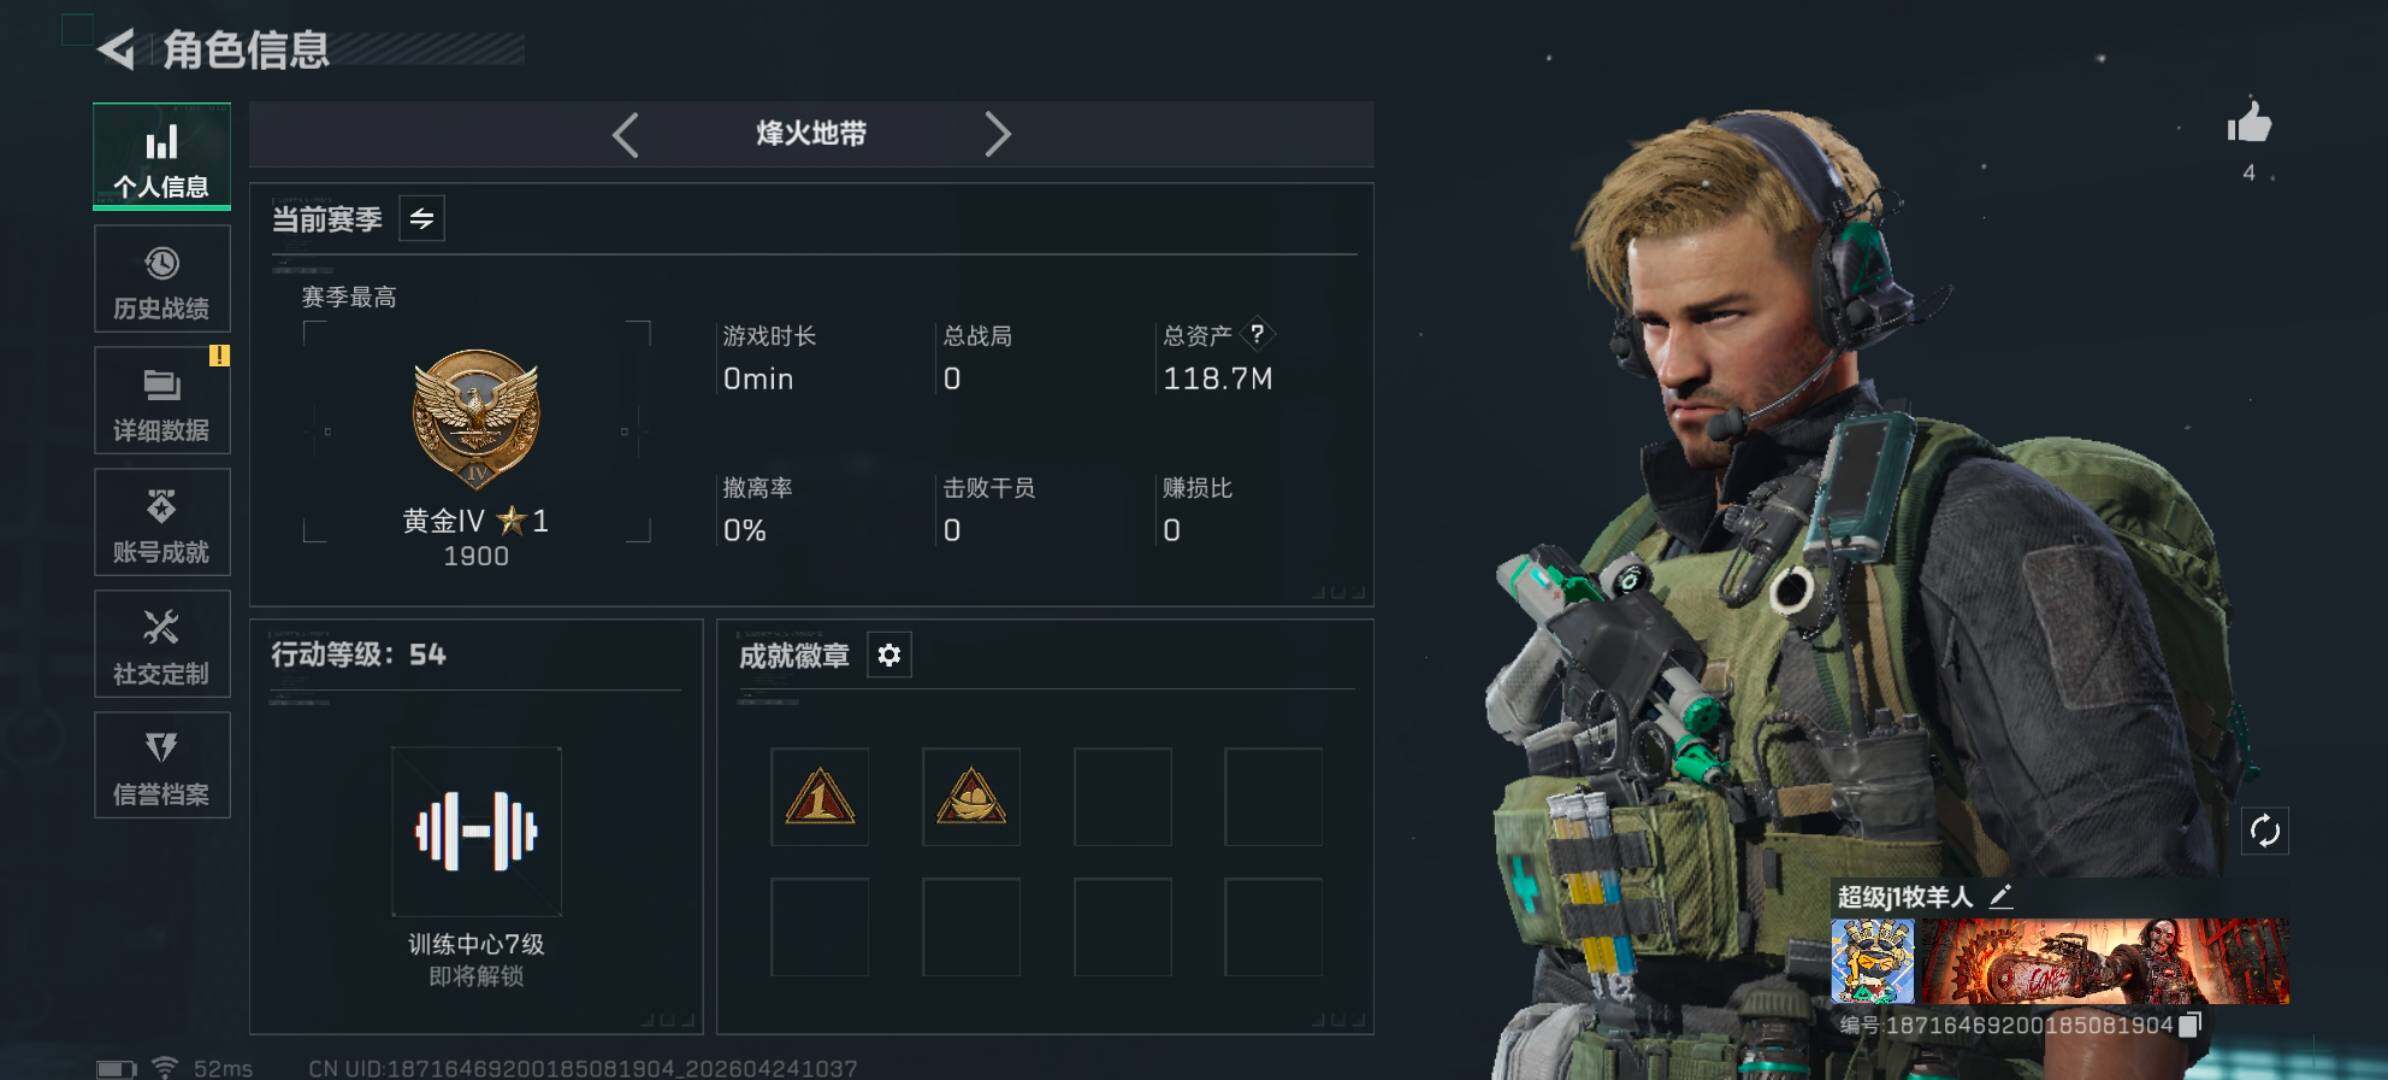The image size is (2388, 1080).
Task: Click the 总资产 question mark help icon
Action: [x=1257, y=333]
